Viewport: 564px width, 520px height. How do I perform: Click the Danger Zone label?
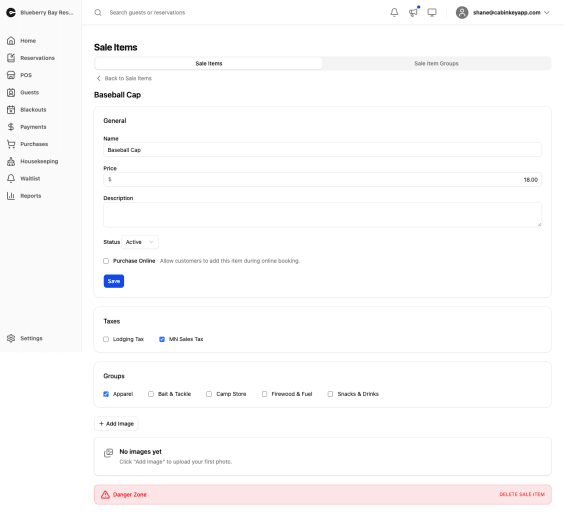pos(130,495)
